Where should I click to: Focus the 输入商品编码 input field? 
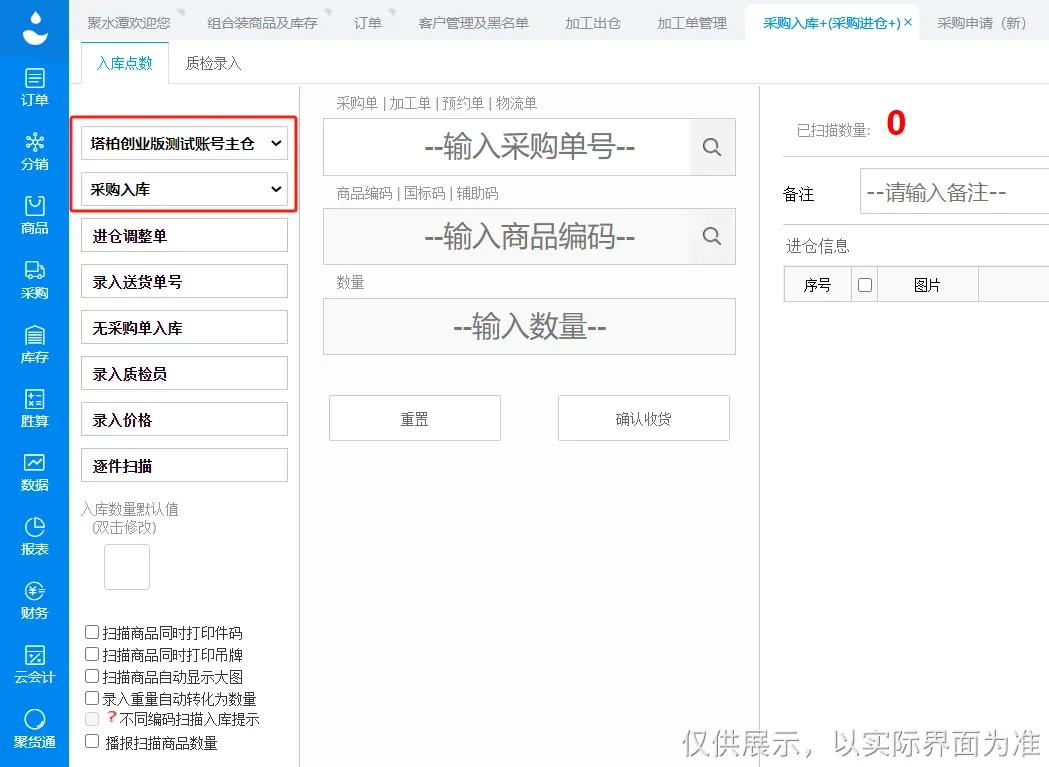point(506,236)
